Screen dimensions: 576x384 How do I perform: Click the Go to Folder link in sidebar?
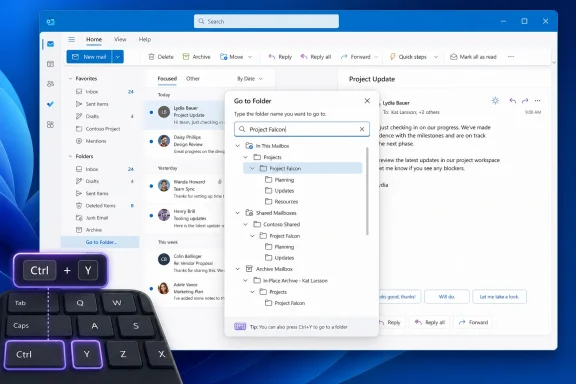pyautogui.click(x=101, y=242)
